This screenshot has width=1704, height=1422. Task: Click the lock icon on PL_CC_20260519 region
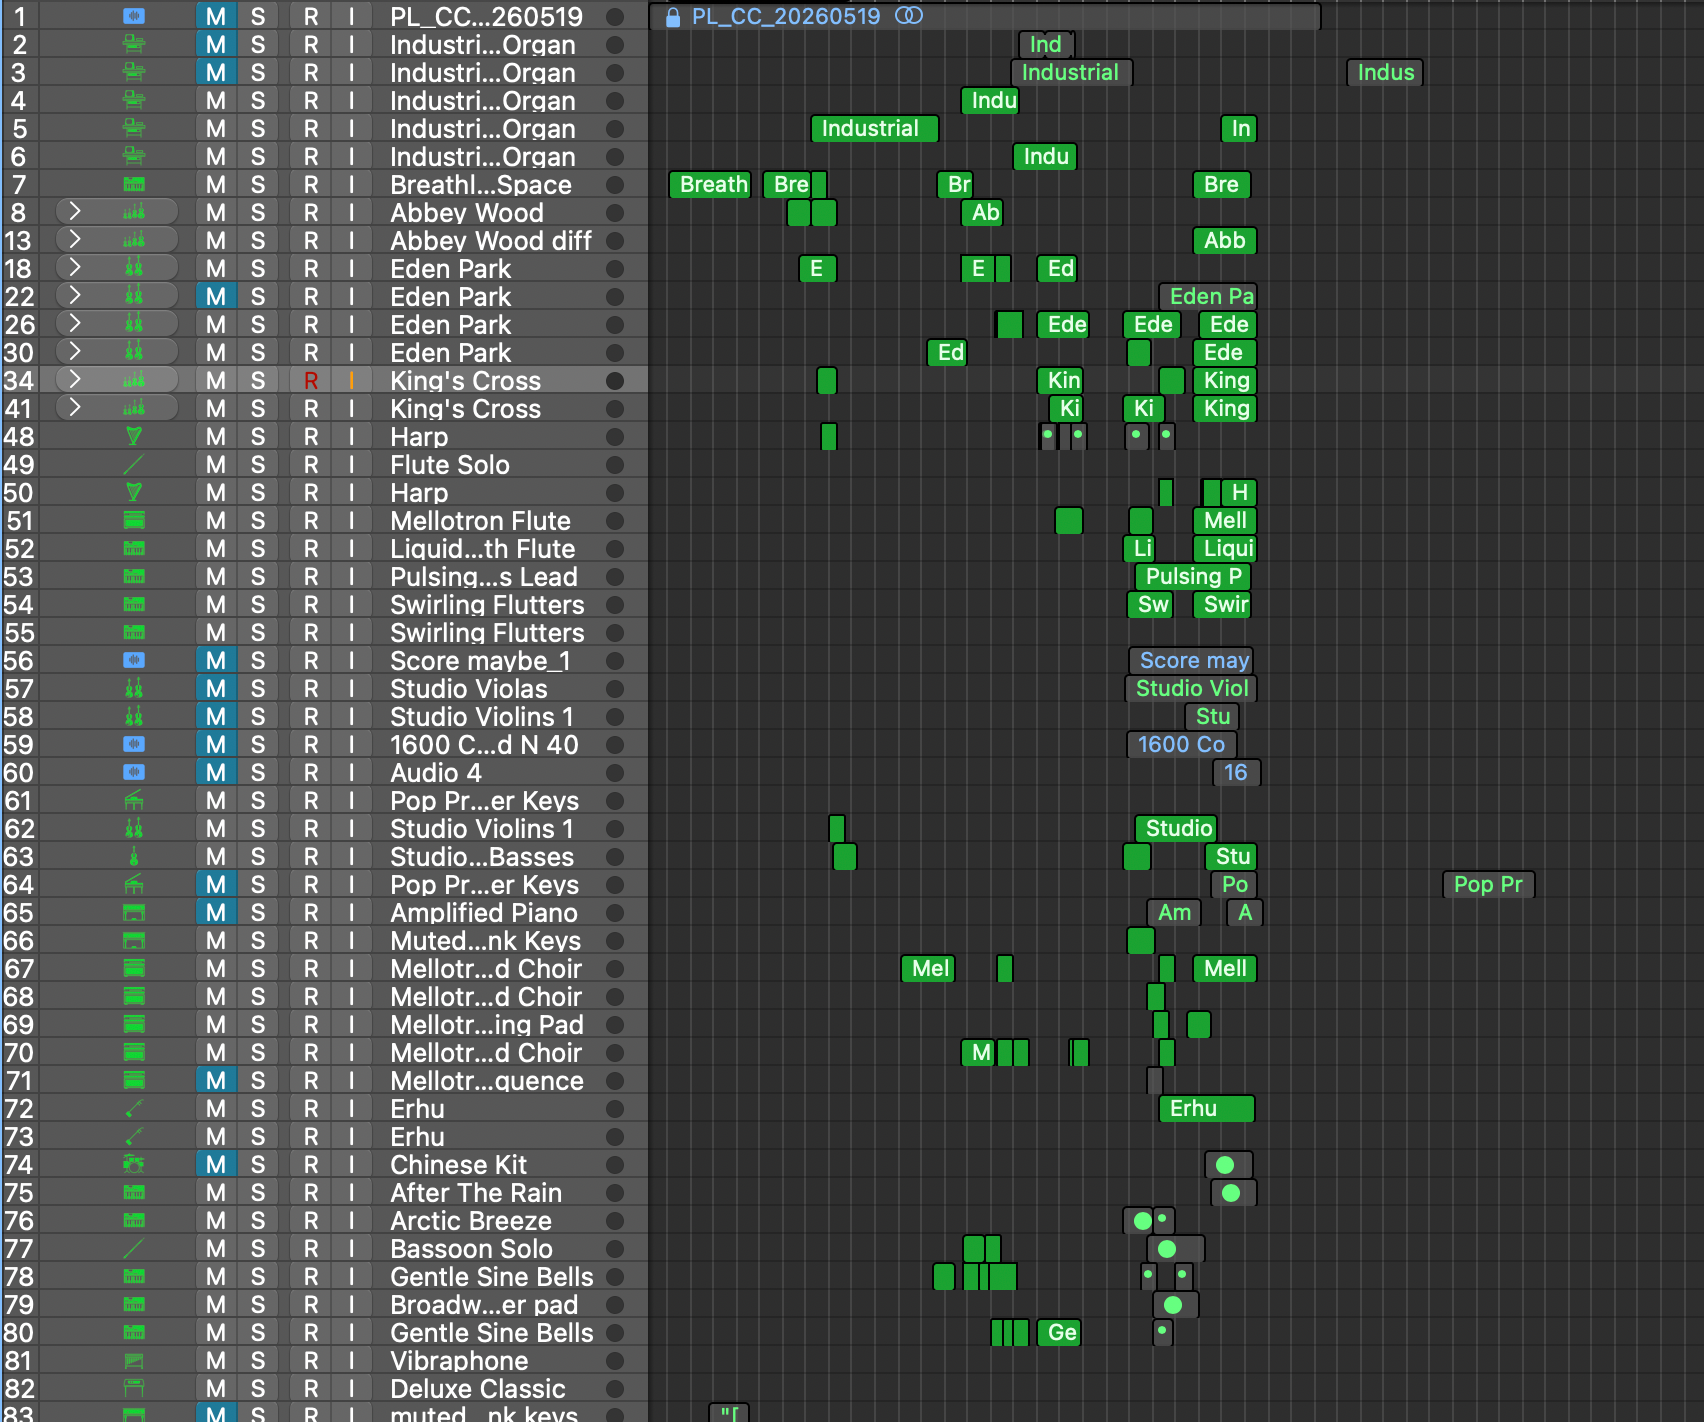pos(673,17)
